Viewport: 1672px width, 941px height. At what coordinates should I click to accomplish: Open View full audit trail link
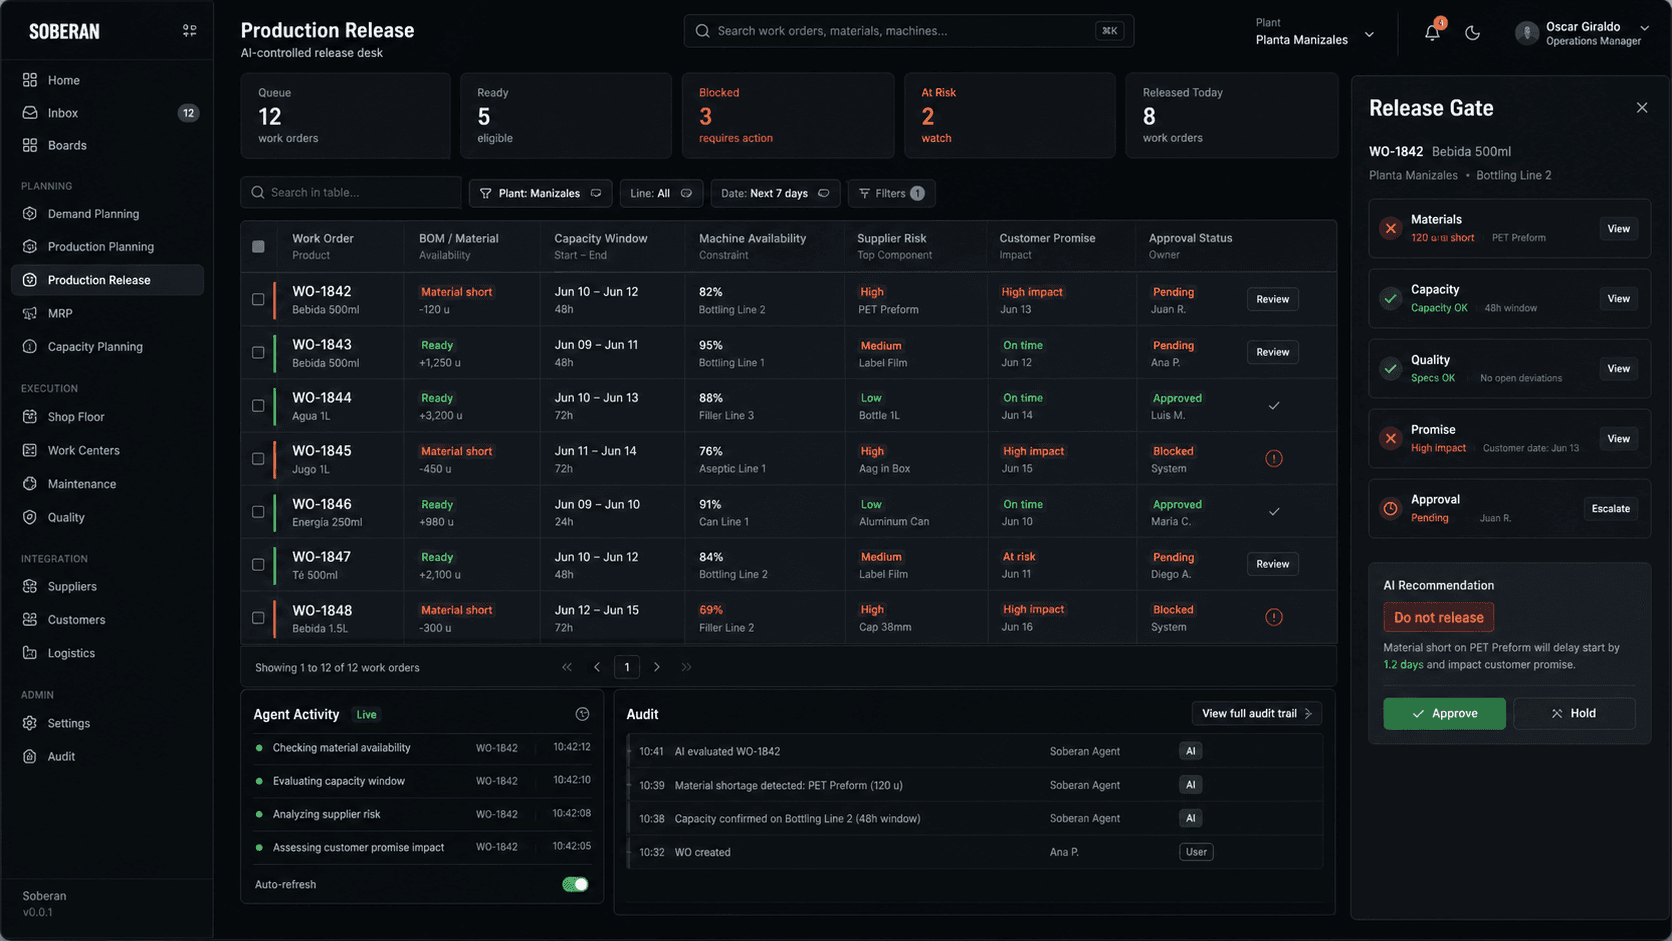1256,713
